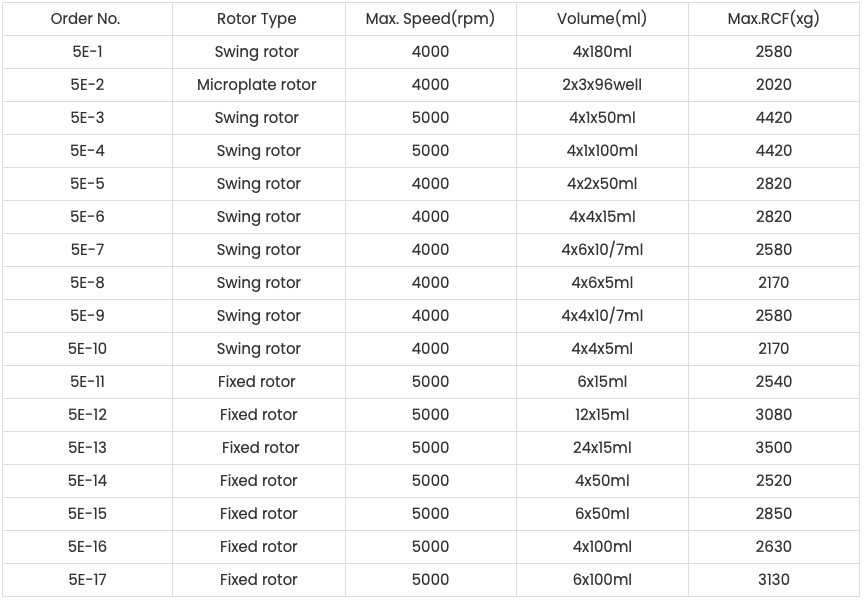Viewport: 864px width, 601px height.
Task: Click the Order No. column header
Action: pos(86,19)
